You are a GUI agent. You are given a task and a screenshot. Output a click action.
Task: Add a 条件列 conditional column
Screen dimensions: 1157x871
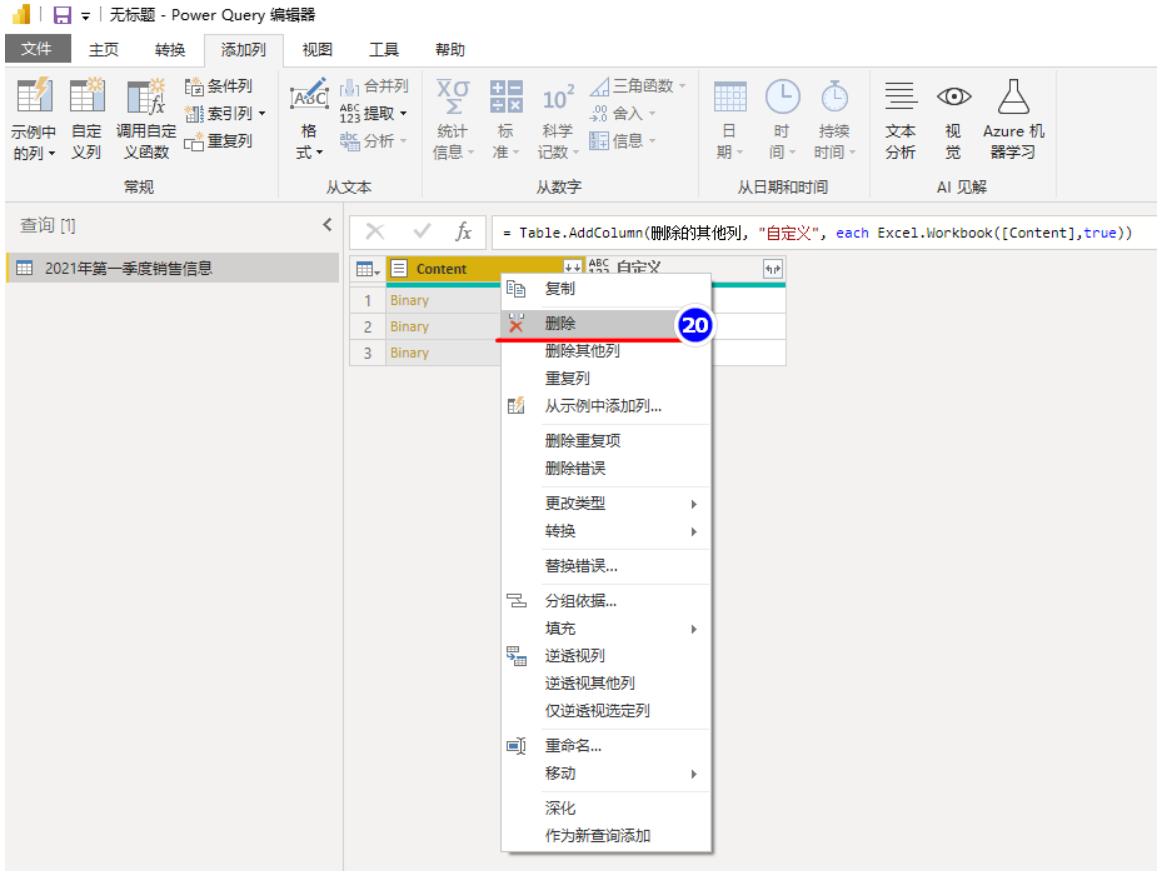(x=218, y=86)
